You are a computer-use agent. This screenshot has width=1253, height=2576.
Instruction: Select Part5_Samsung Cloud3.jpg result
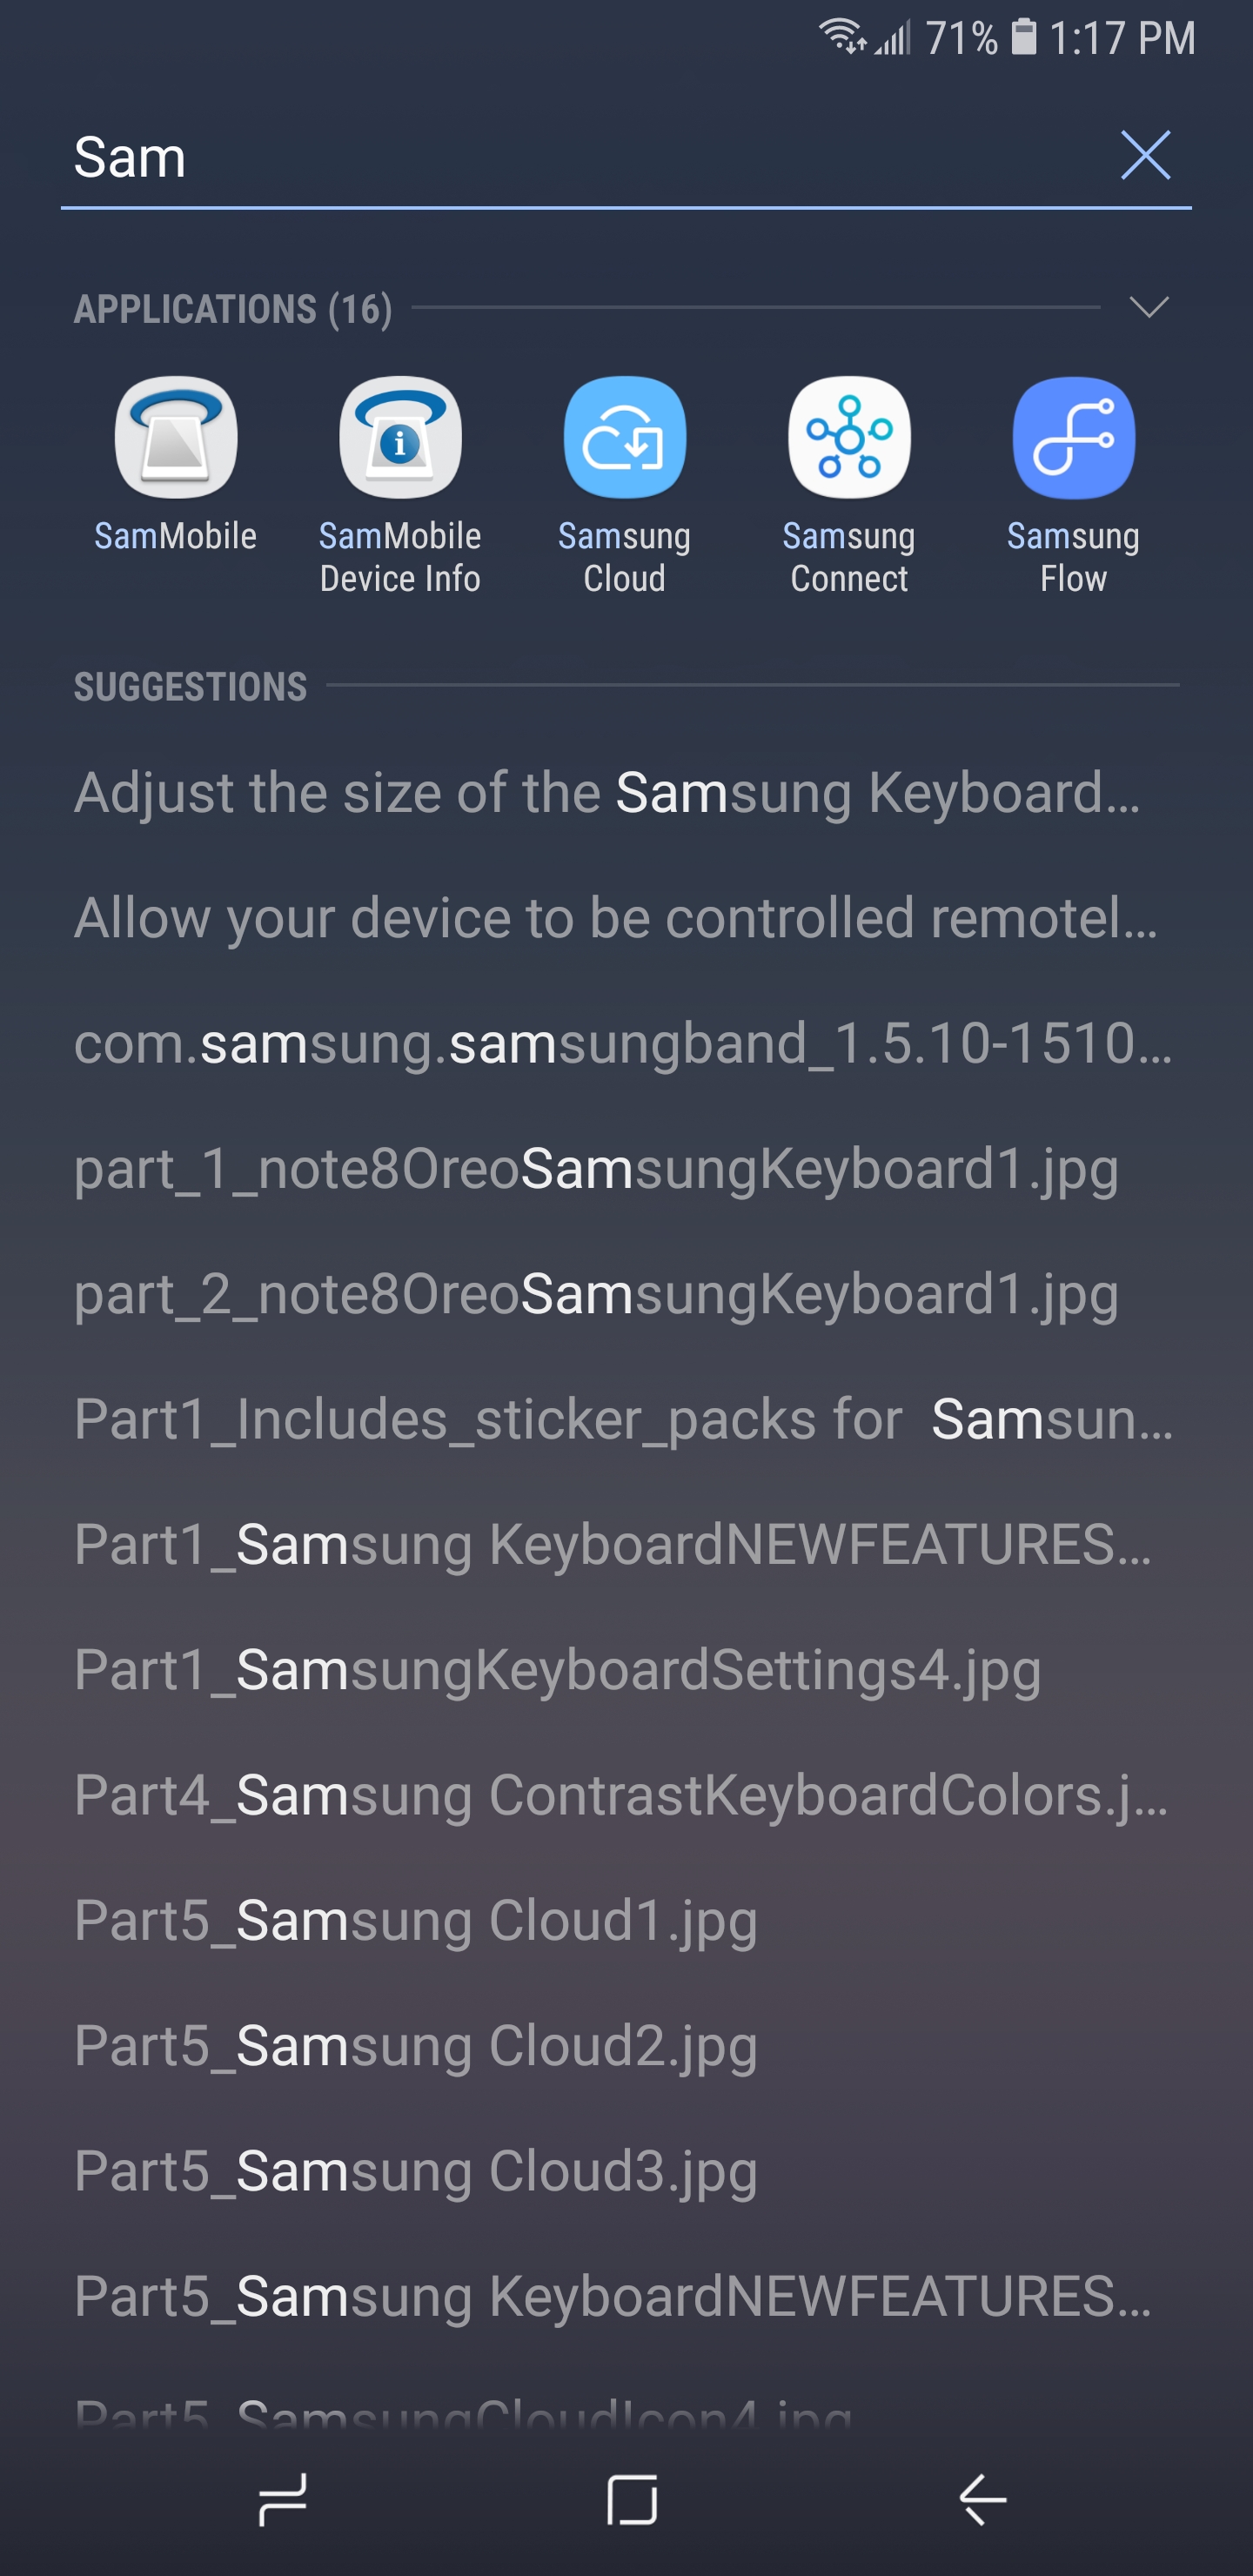416,2171
